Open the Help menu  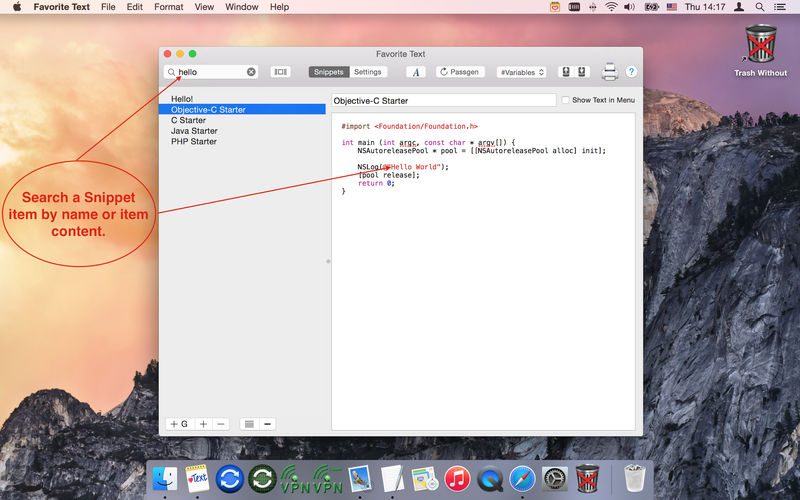click(x=279, y=7)
